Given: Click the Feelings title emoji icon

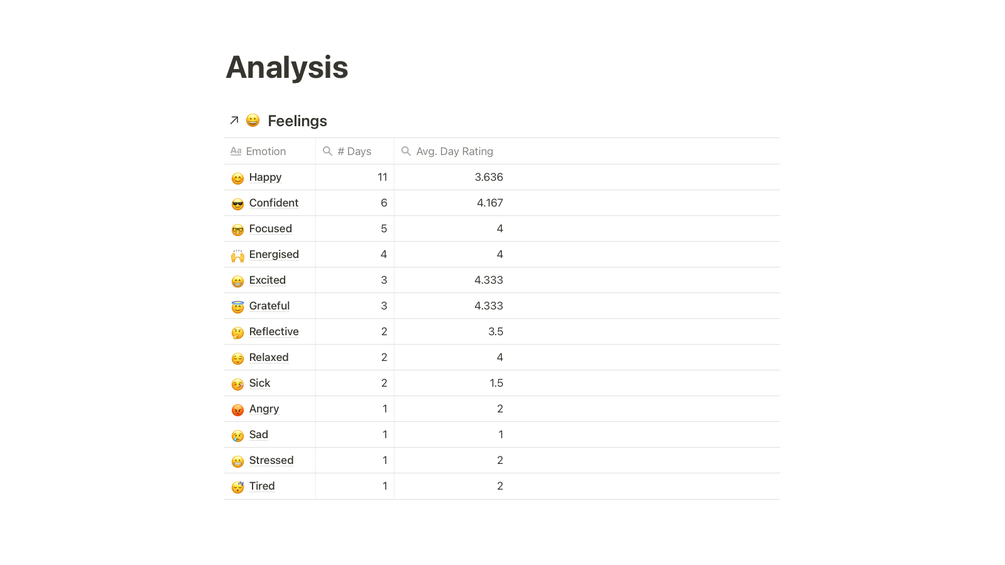Looking at the screenshot, I should tap(253, 120).
